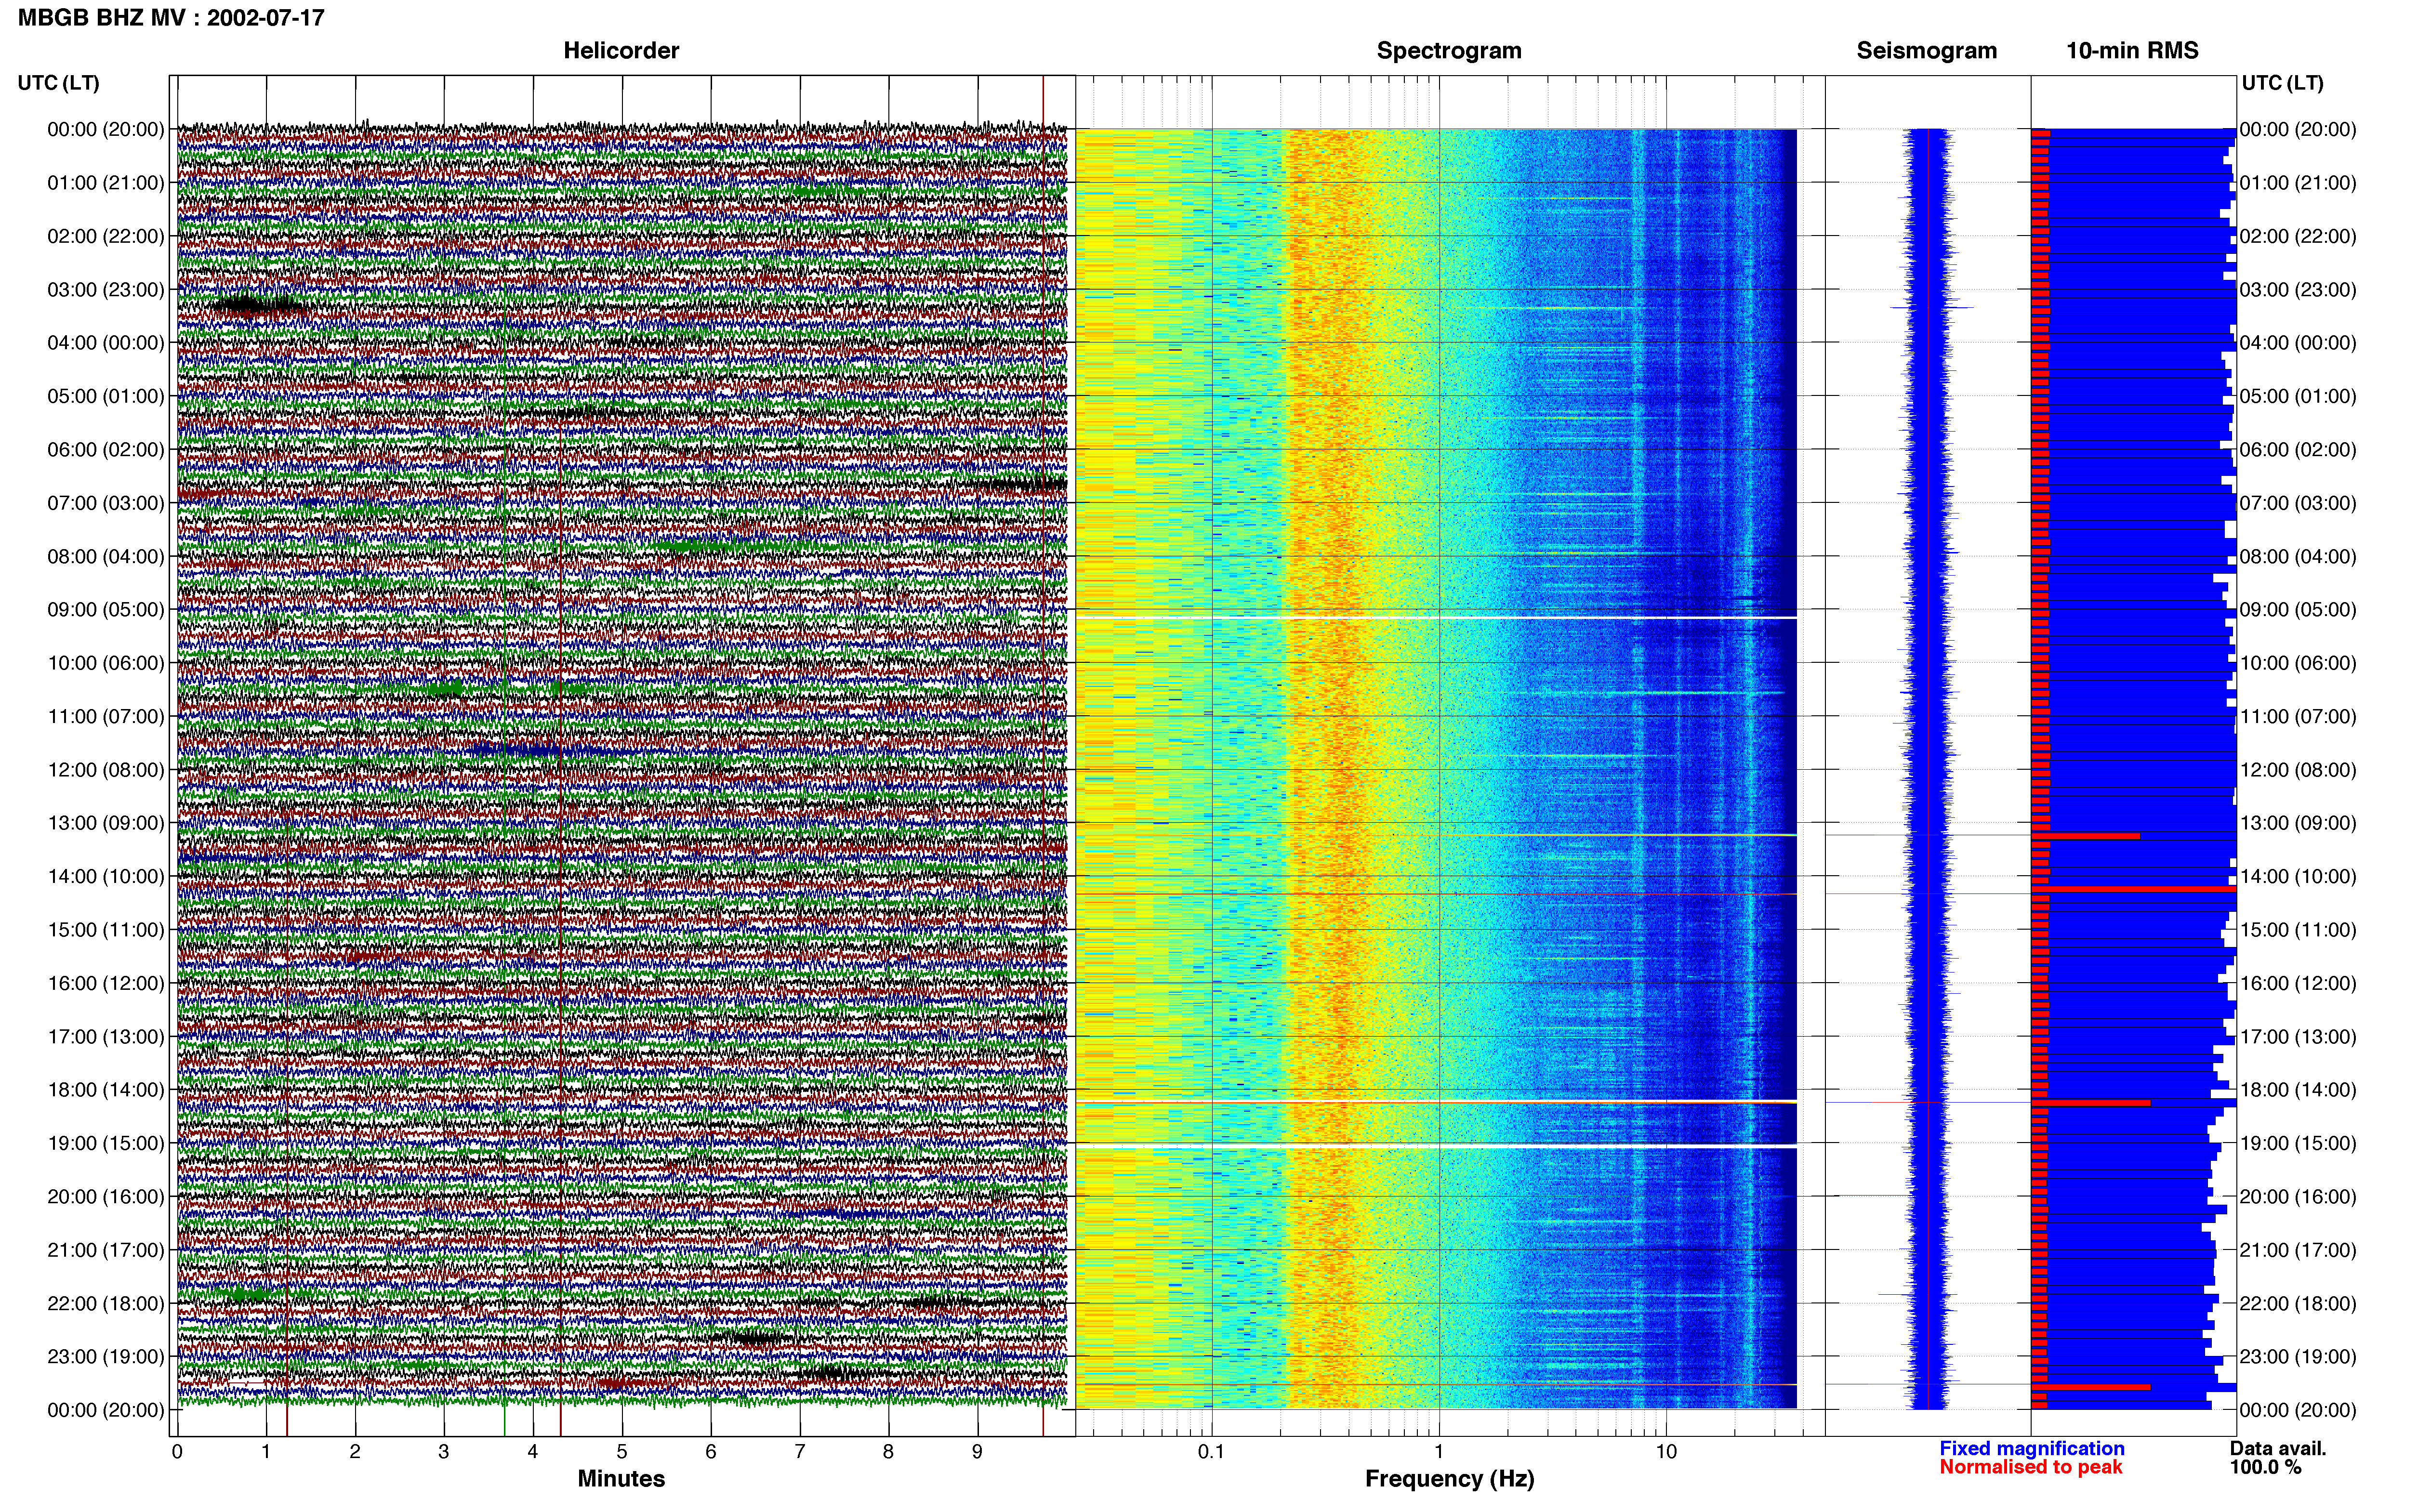This screenshot has width=2418, height=1512.
Task: Click the right time label '13:00 (09:00)'
Action: [2298, 823]
